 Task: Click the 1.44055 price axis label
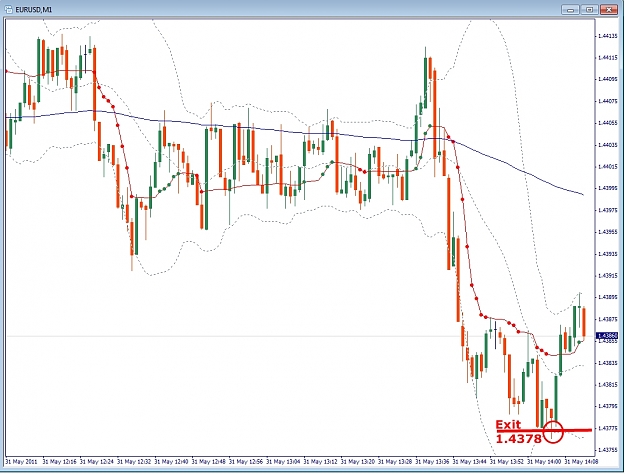pos(608,123)
